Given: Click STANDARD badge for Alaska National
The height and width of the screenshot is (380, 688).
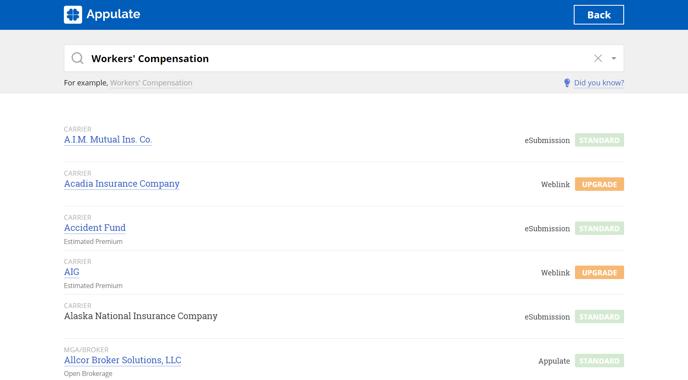Looking at the screenshot, I should (599, 317).
